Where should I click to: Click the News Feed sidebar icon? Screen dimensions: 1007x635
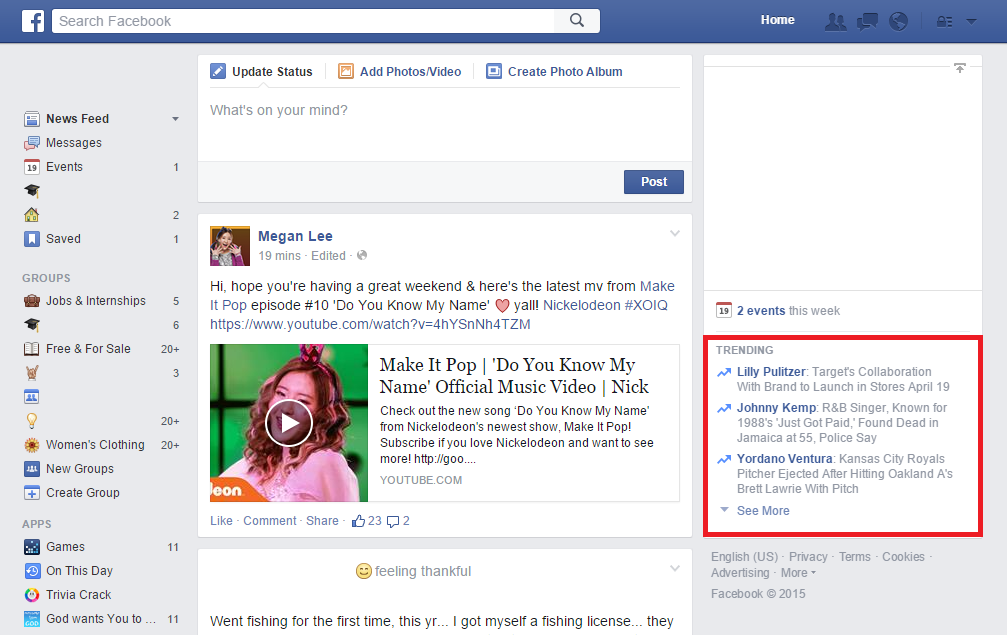click(31, 119)
